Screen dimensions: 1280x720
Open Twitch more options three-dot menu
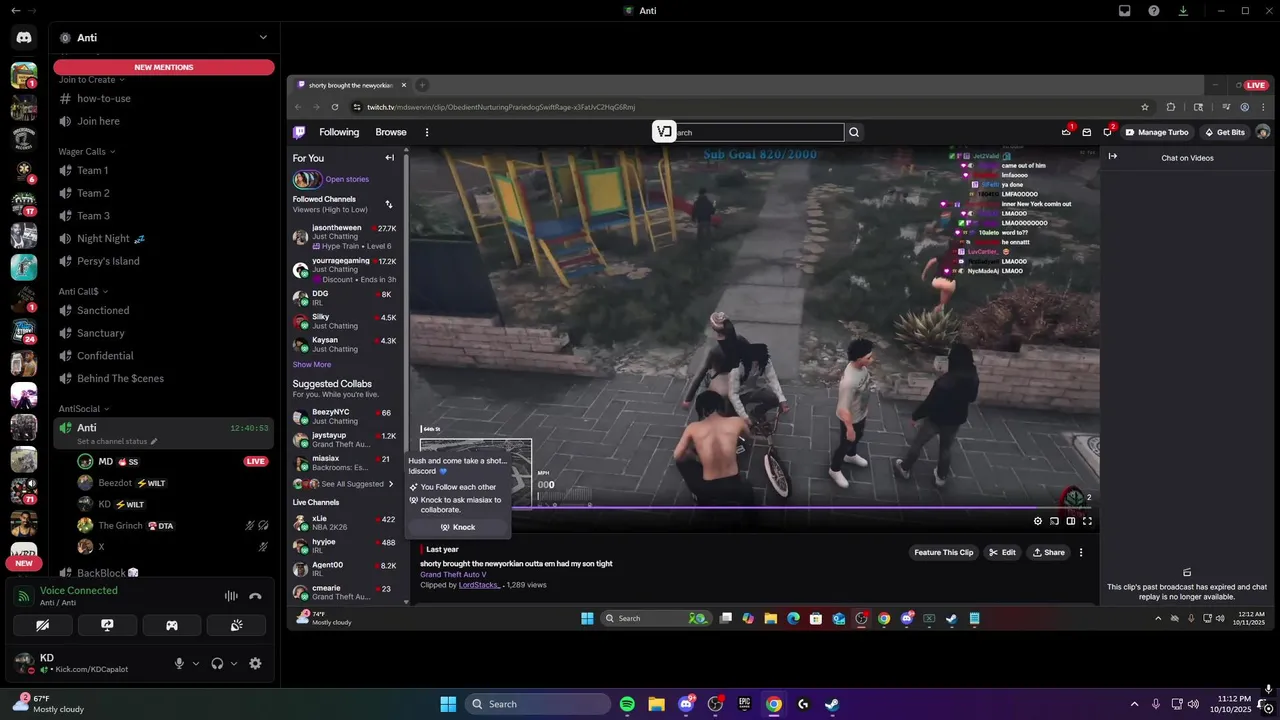coord(427,132)
